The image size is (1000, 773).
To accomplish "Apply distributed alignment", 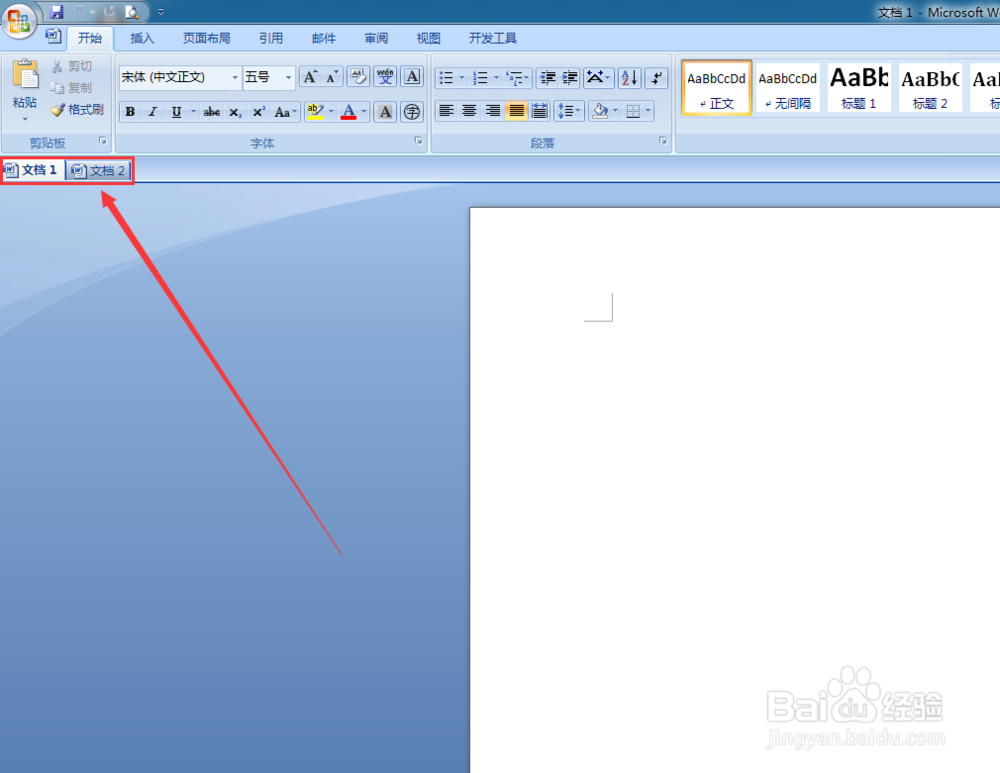I will (x=540, y=111).
